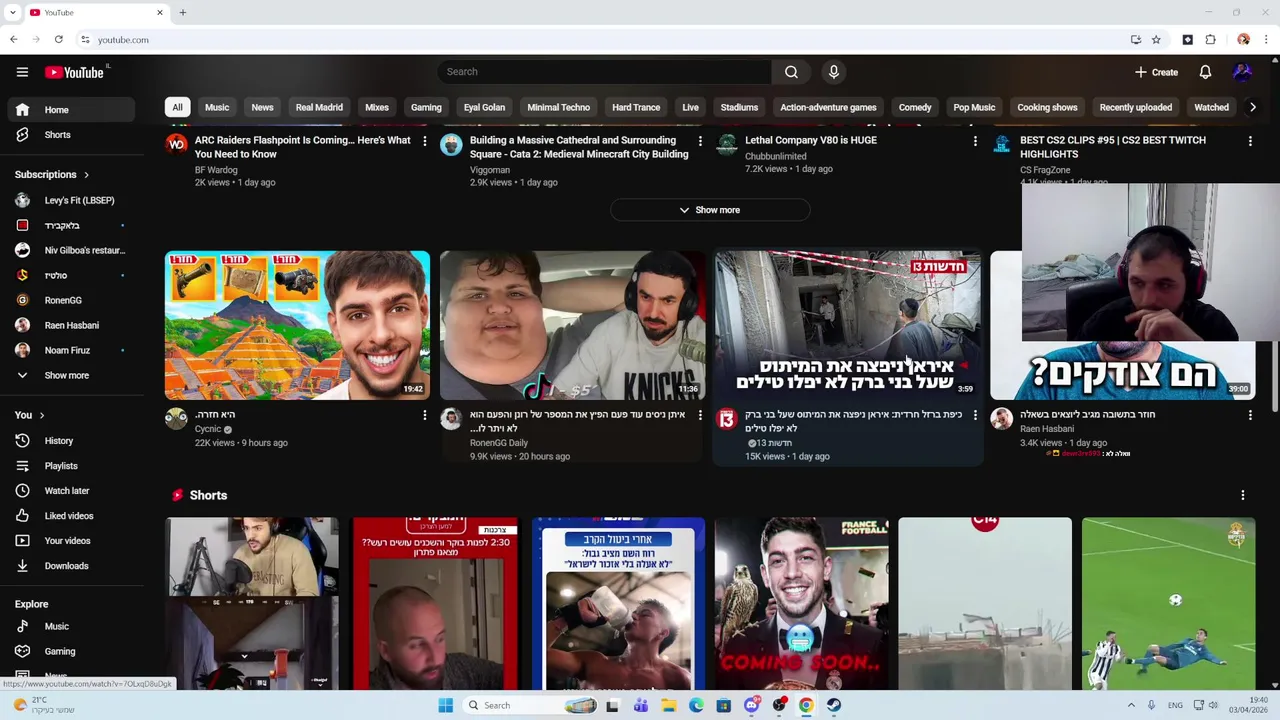
Task: Click the magnifier search button
Action: point(791,72)
